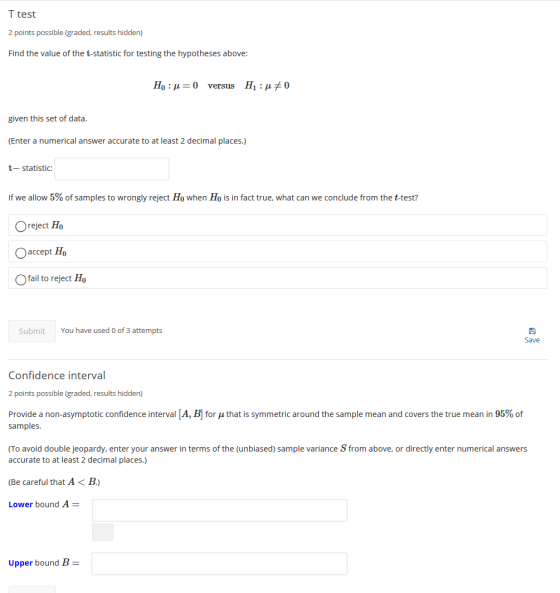
Task: Click the floppy disk Save icon
Action: pos(532,331)
